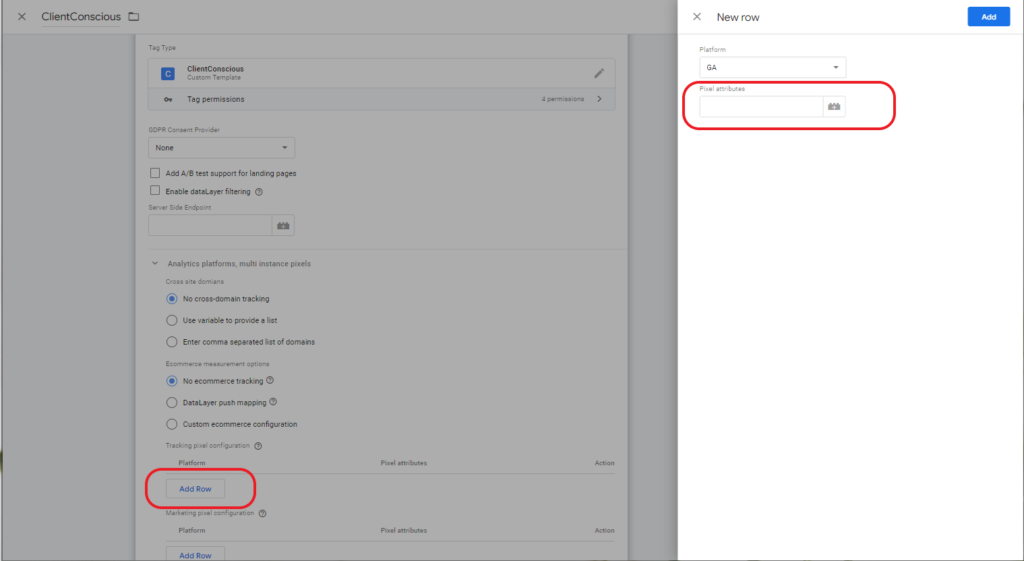Click the folder icon next to ClientConscious
The height and width of the screenshot is (561, 1024).
134,17
